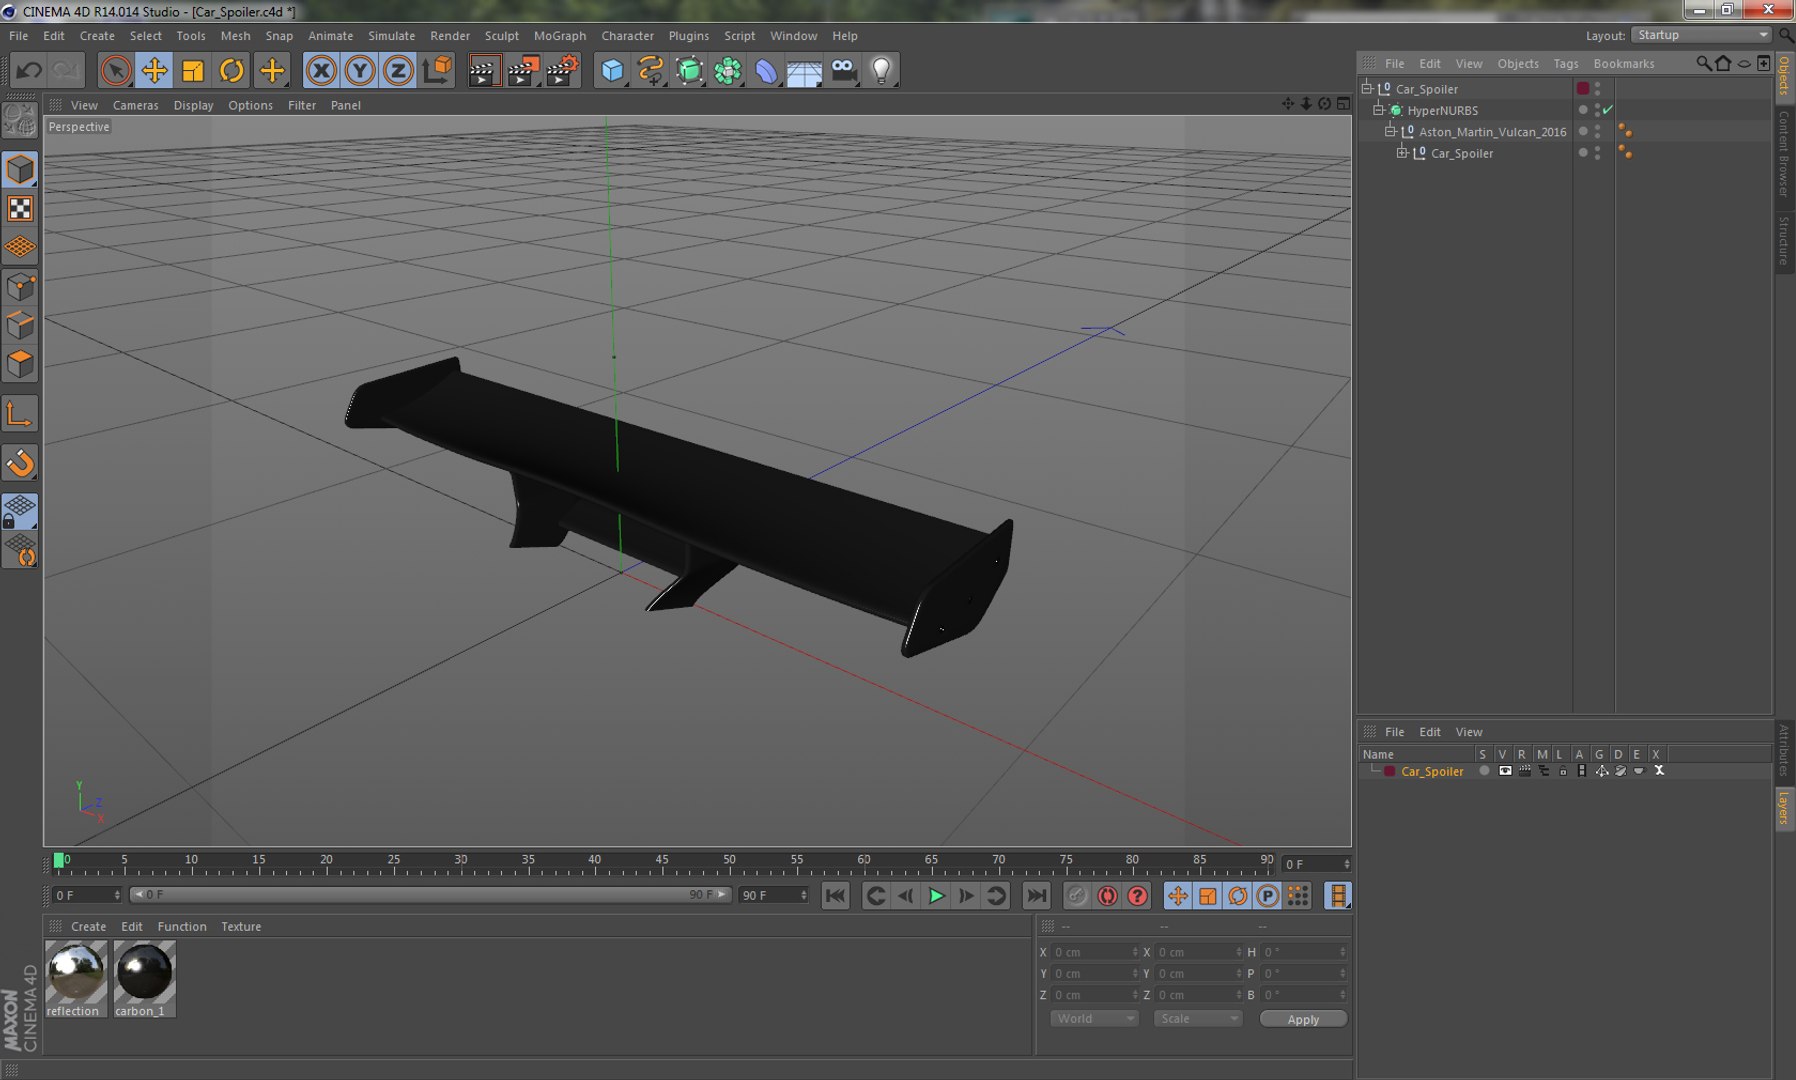Click the Car_Spoiler layer color swatch in Layers

[1390, 771]
